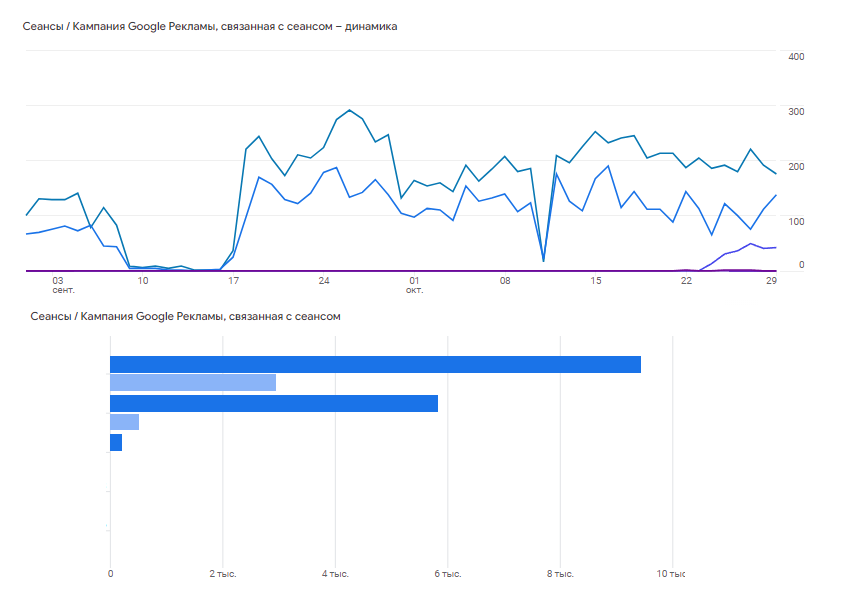Click the highest peak of the teal line
Image resolution: width=842 pixels, height=606 pixels.
[350, 110]
